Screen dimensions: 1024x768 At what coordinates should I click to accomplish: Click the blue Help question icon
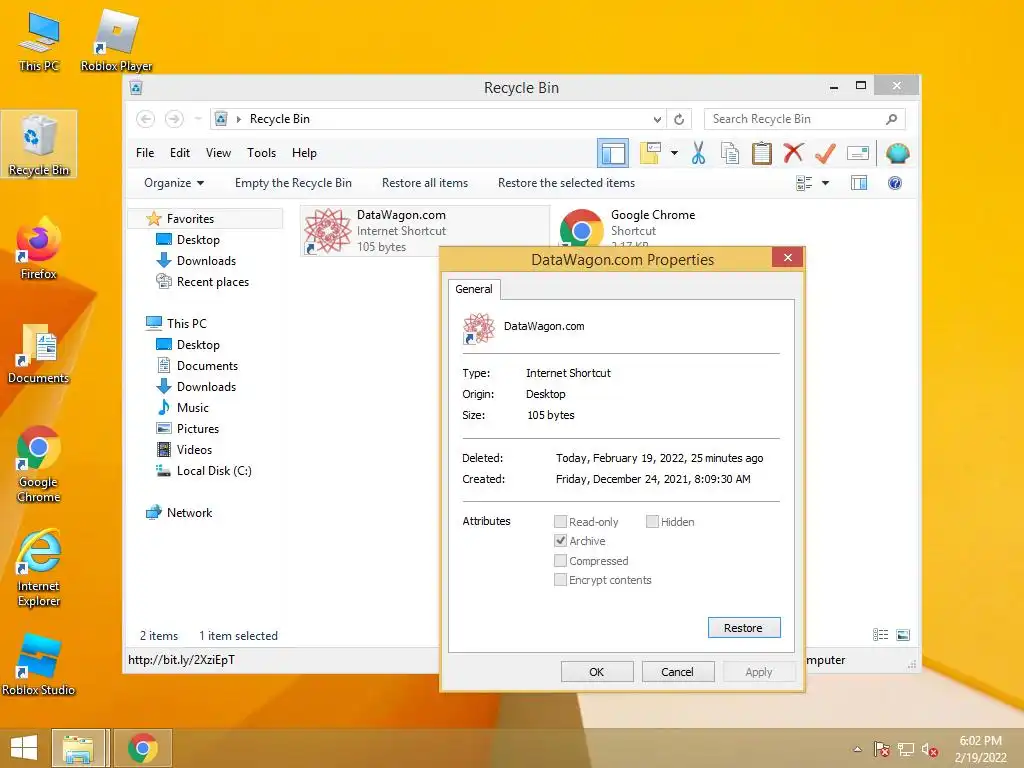[895, 184]
